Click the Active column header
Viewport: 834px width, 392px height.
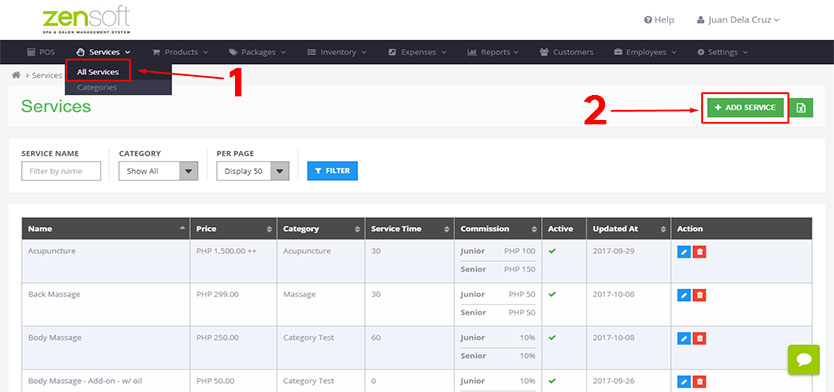(x=564, y=229)
